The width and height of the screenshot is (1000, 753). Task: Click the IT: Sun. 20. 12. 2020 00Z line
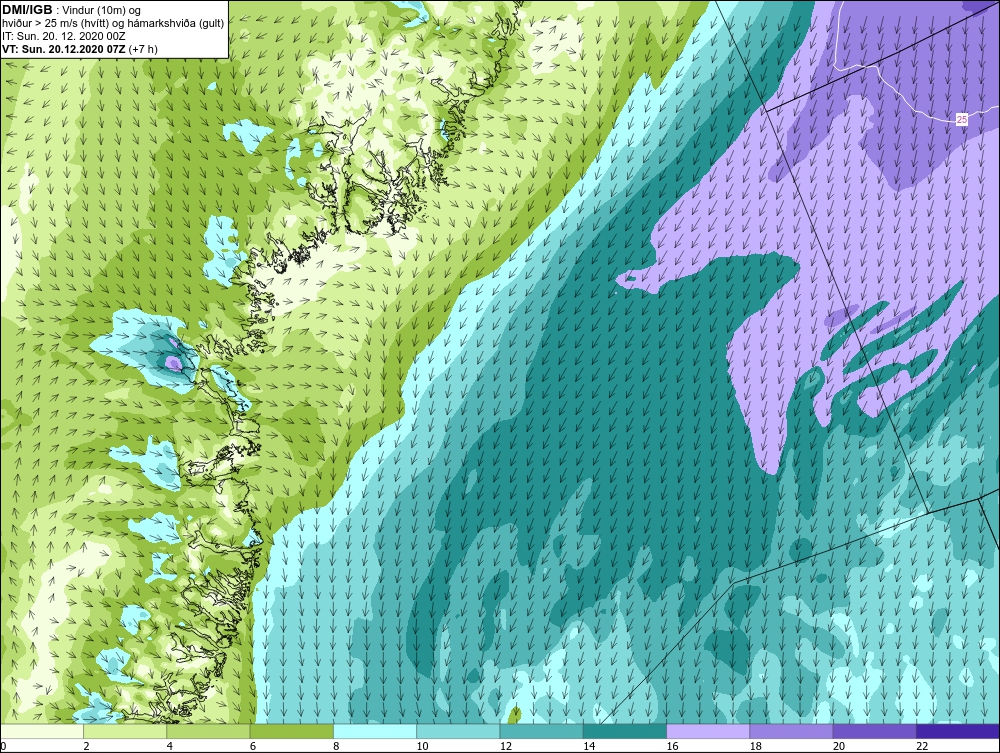pyautogui.click(x=64, y=36)
